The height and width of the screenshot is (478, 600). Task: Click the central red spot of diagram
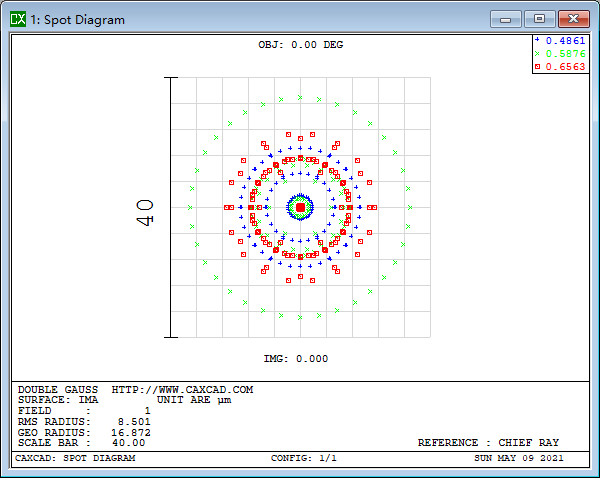(300, 207)
